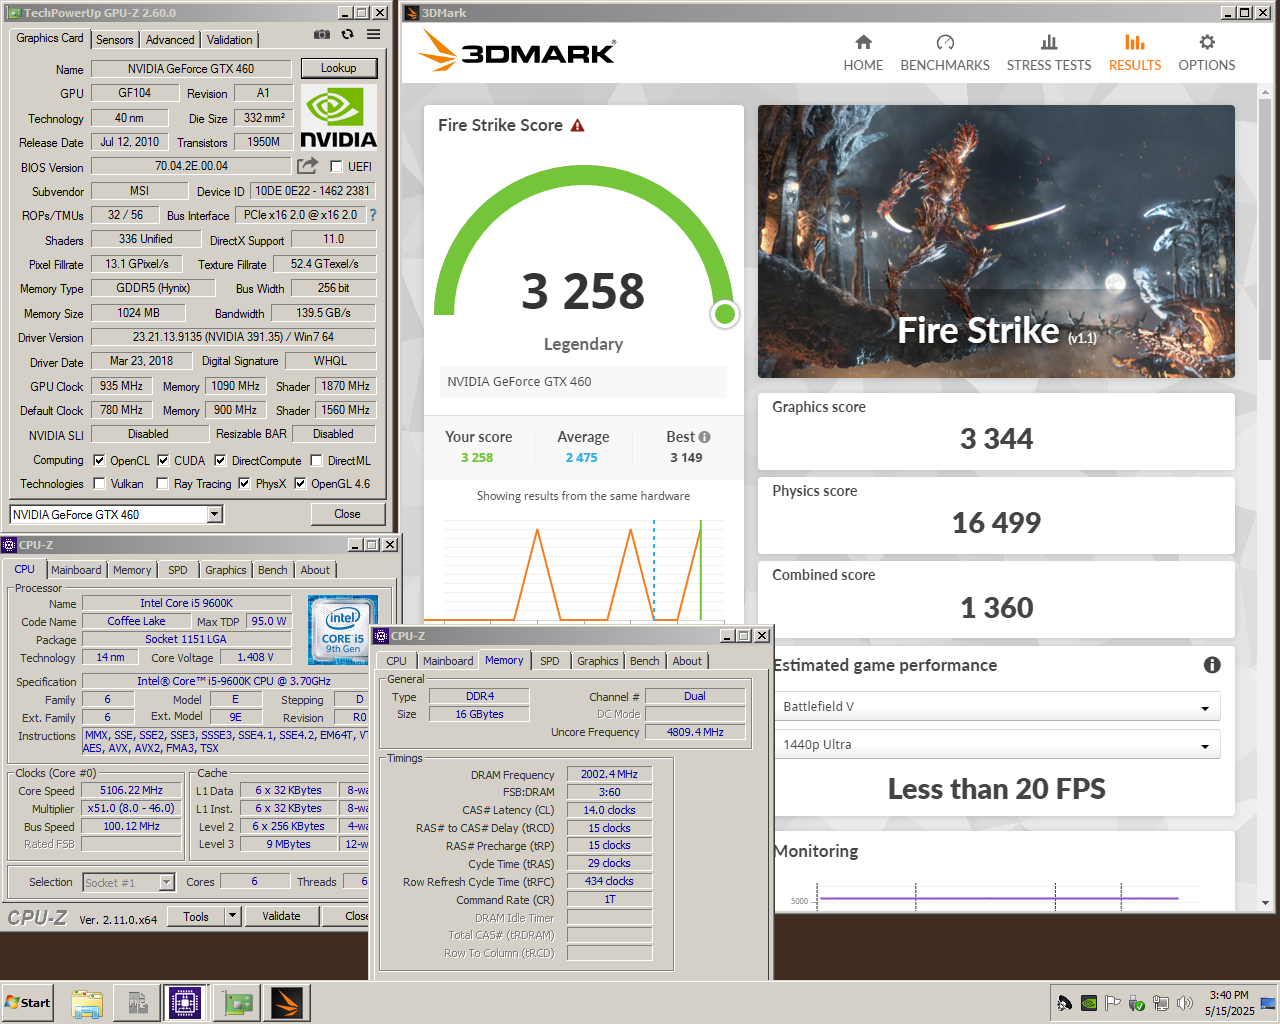Toggle the DirectML checkbox
This screenshot has width=1280, height=1024.
316,461
